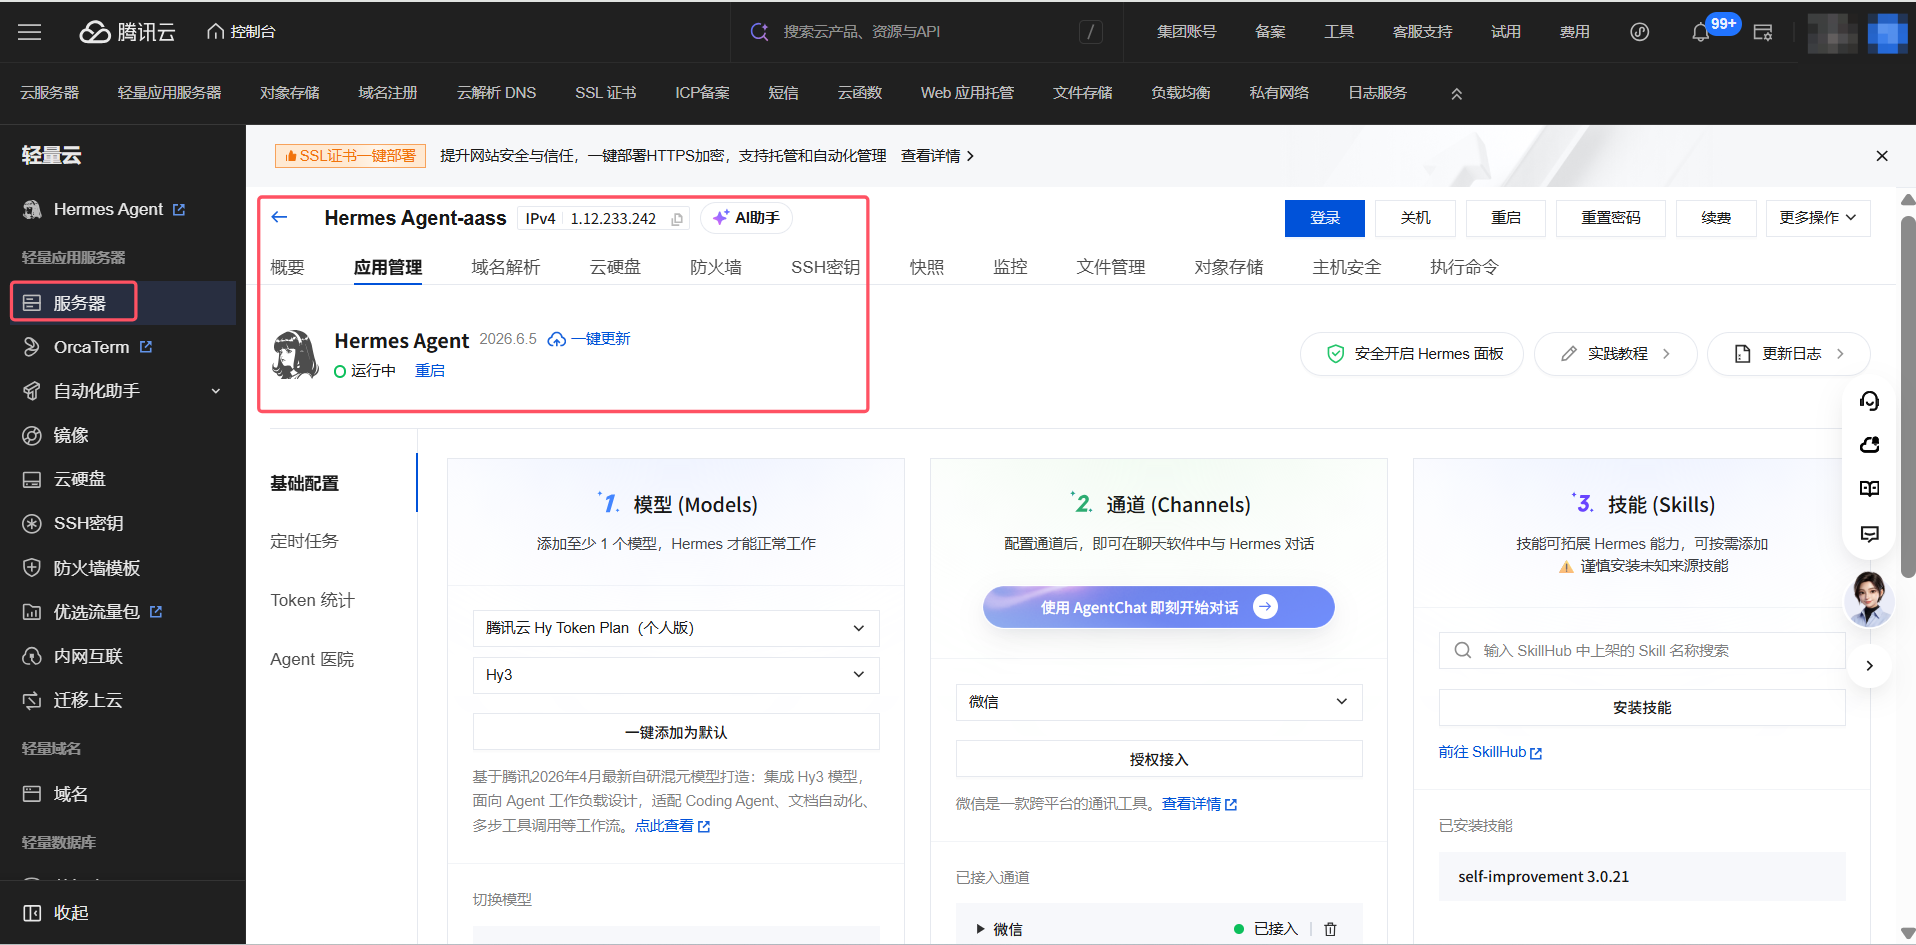Screen dimensions: 1916x945
Task: Open the 实践教程 tutorial button
Action: coord(1616,354)
